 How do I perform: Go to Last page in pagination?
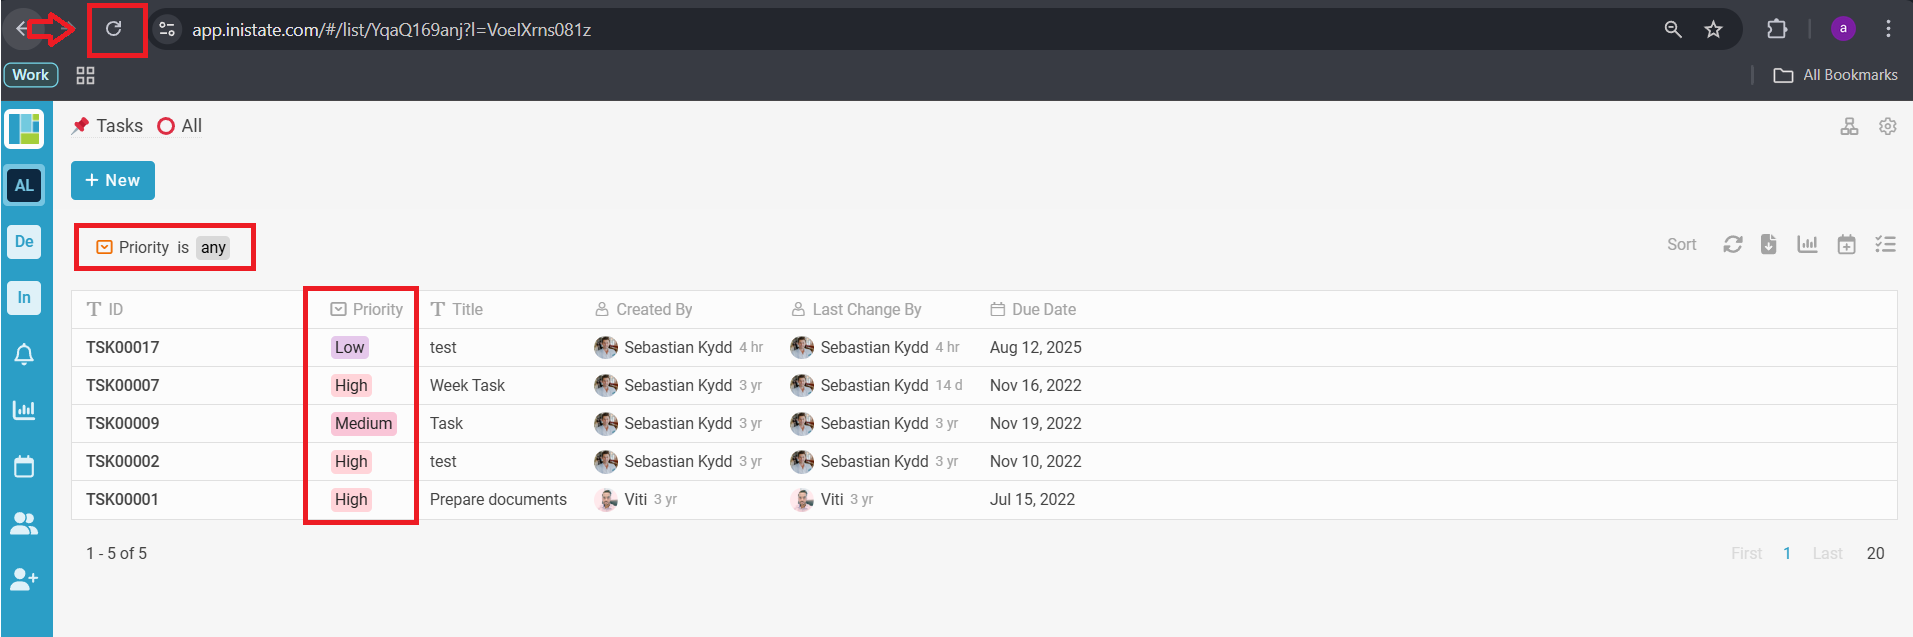click(1828, 553)
